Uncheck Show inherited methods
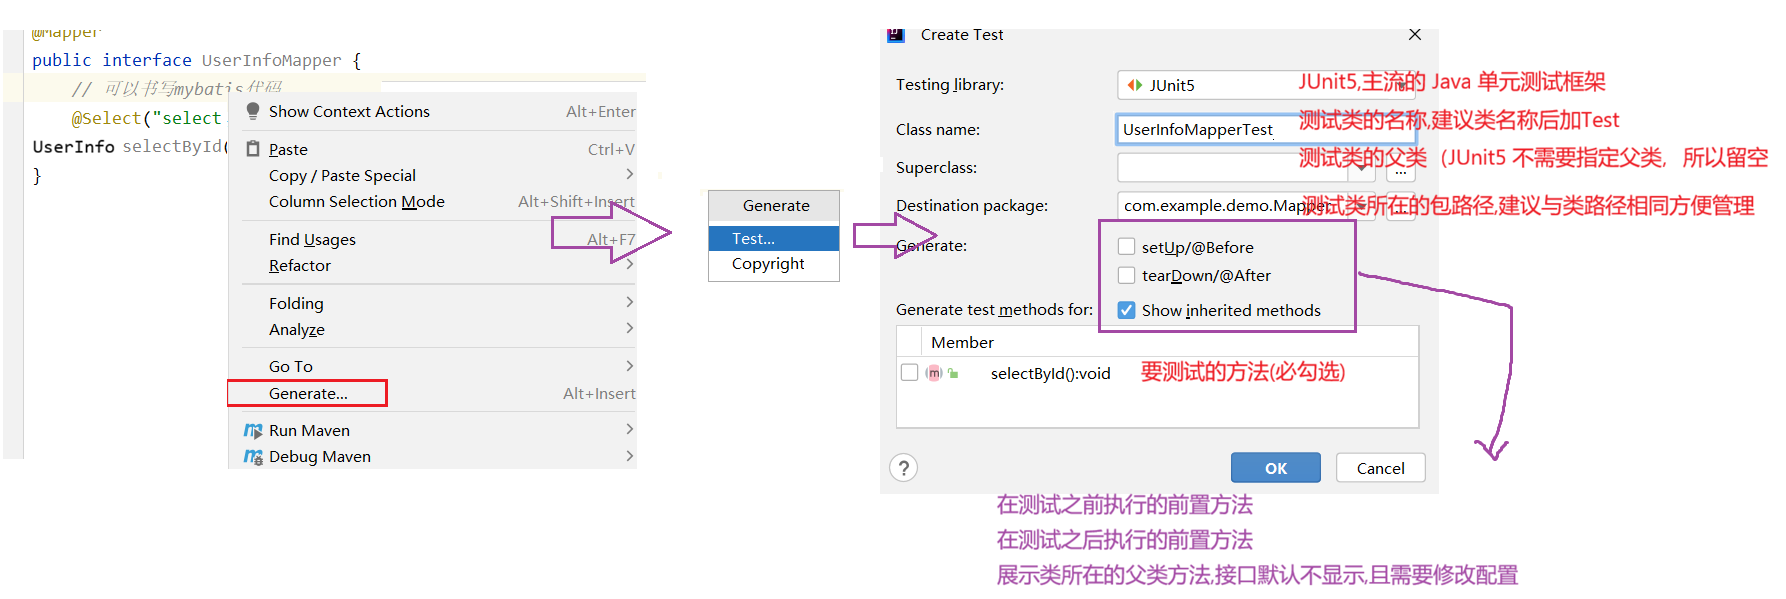 tap(1127, 310)
